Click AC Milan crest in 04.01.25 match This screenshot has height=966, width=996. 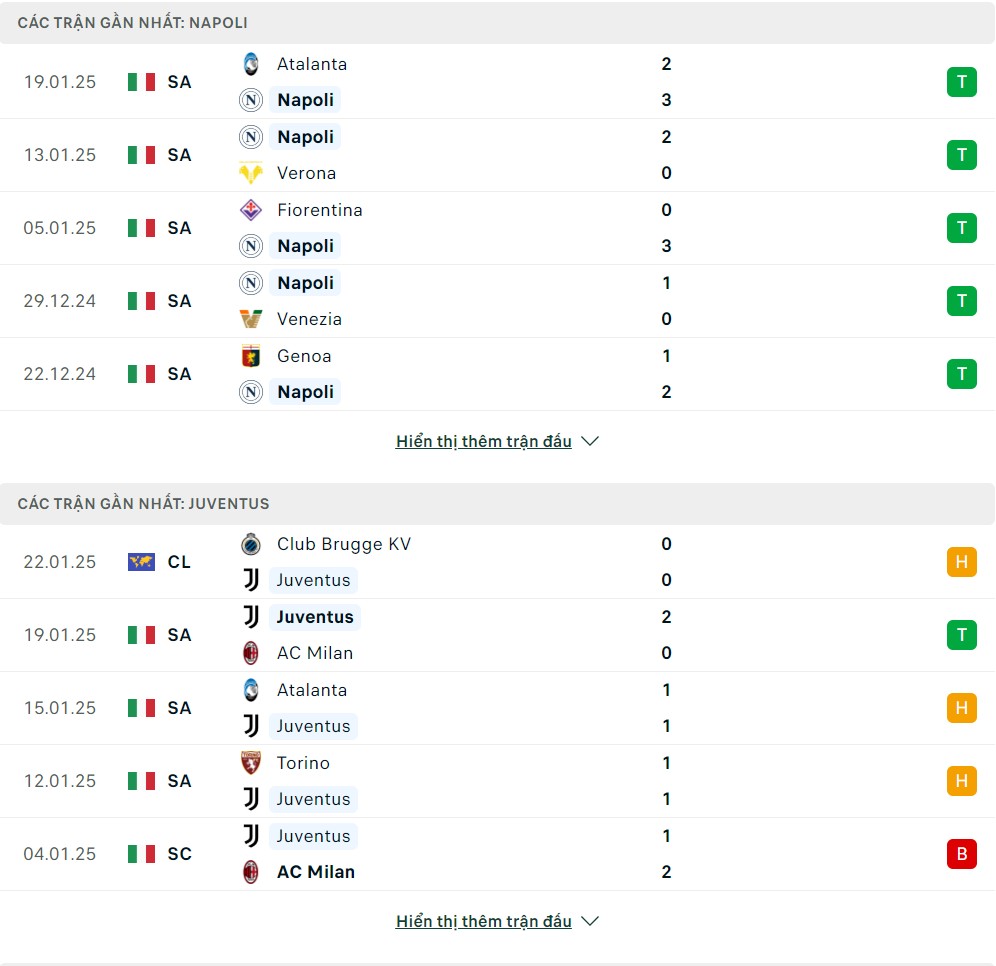click(251, 872)
